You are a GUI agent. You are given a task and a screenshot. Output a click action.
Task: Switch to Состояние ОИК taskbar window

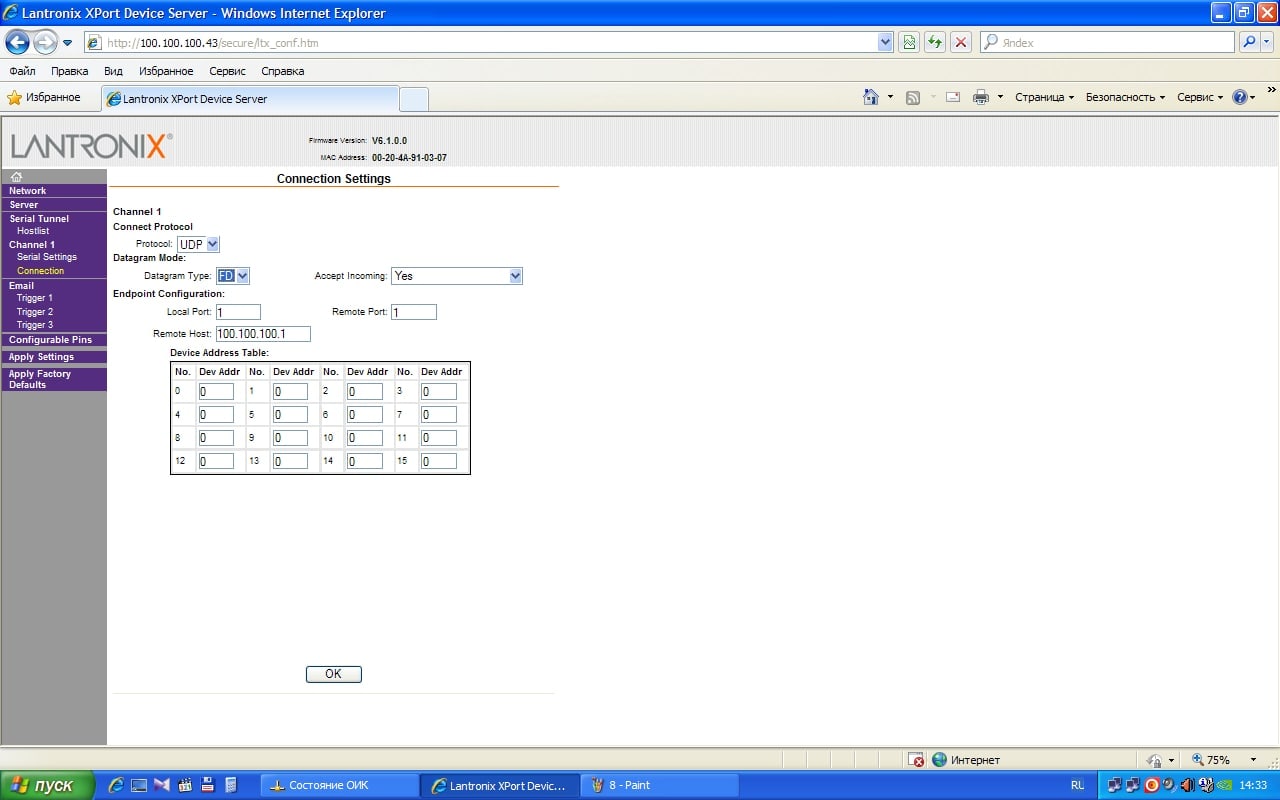coord(339,785)
